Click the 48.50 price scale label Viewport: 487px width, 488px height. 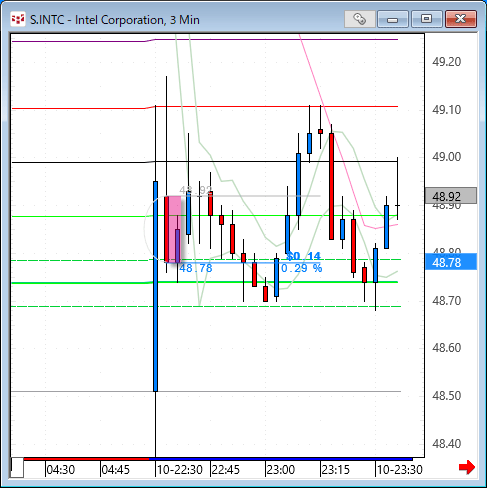tap(446, 396)
